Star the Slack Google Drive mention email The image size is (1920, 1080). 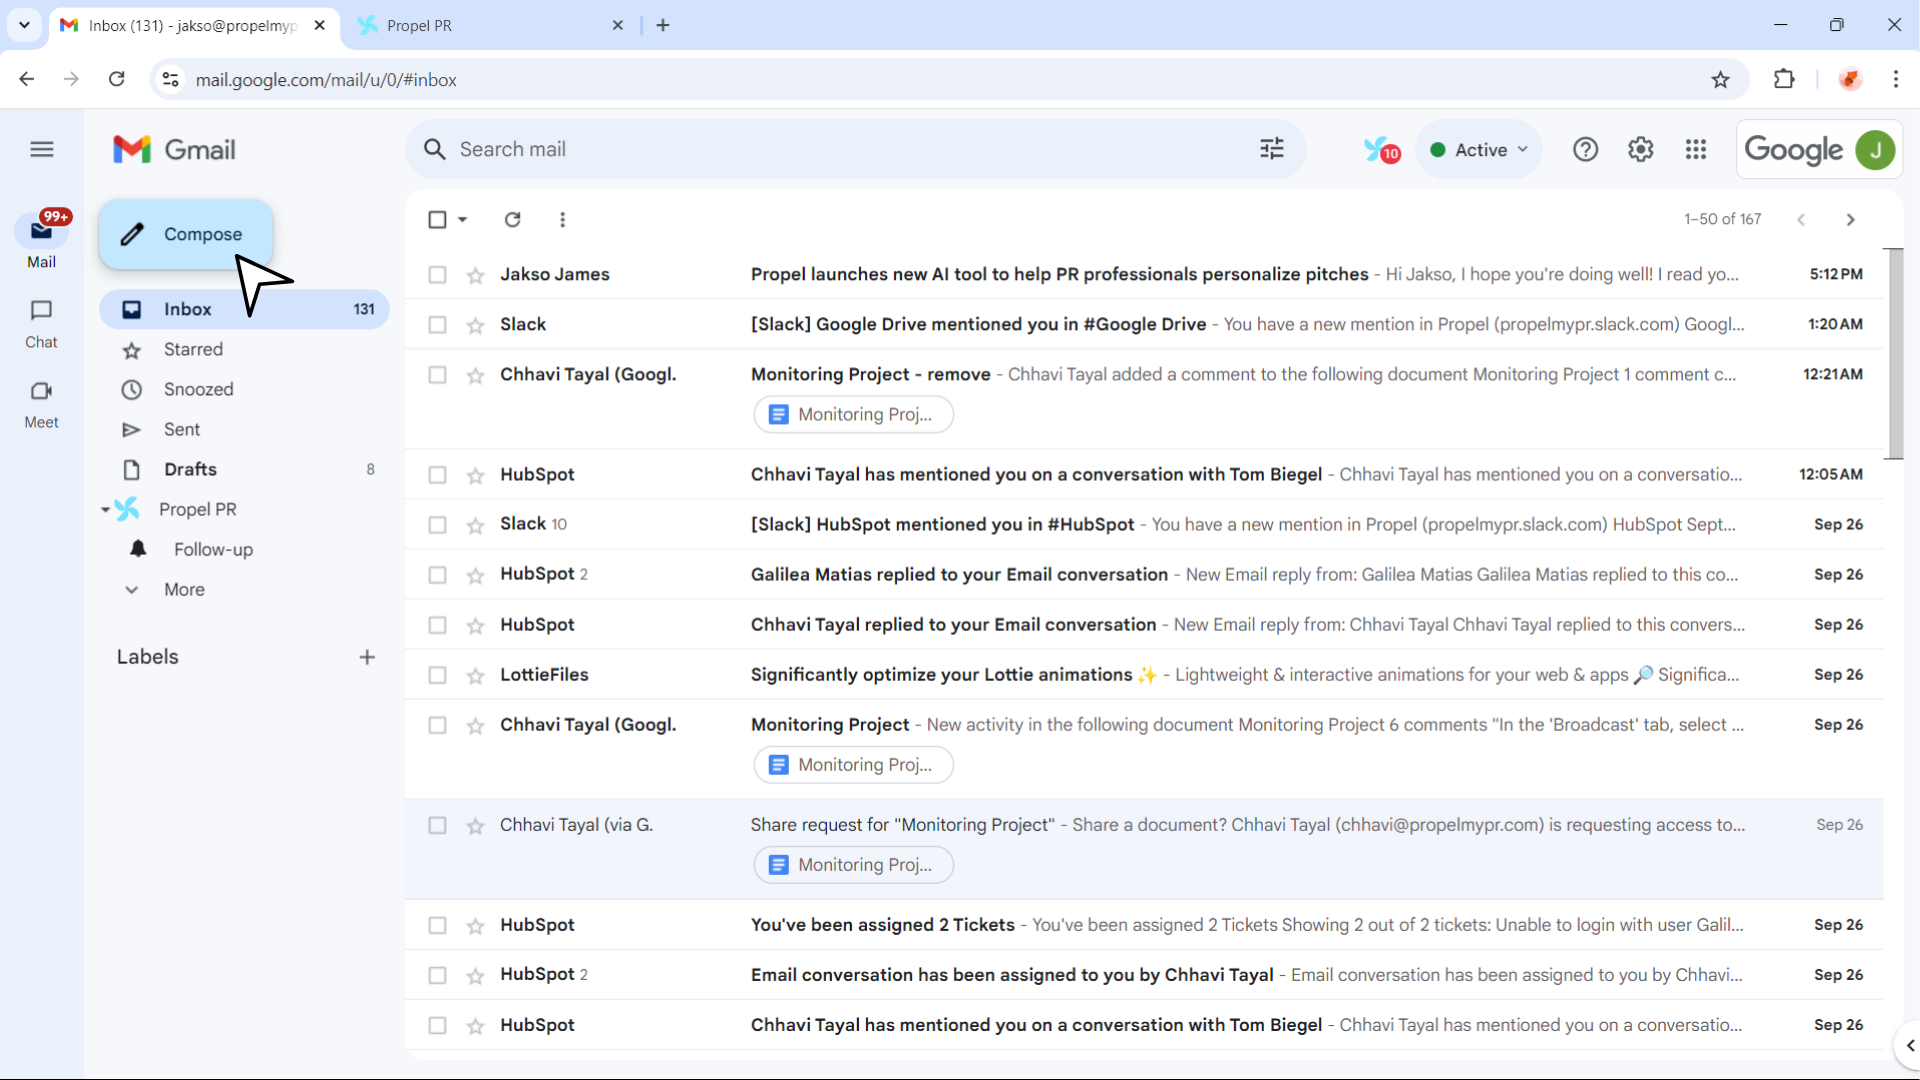click(x=475, y=325)
